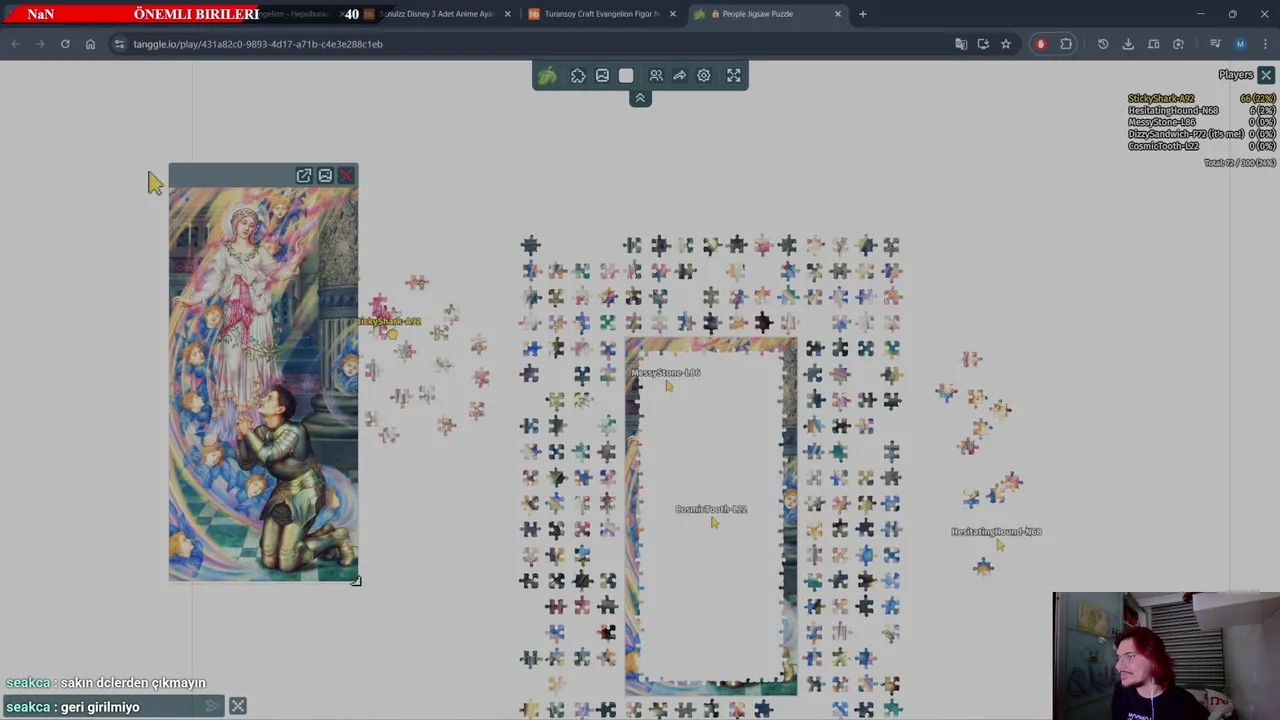Open the background color swatch in the toolbar
The height and width of the screenshot is (720, 1280).
tap(626, 76)
